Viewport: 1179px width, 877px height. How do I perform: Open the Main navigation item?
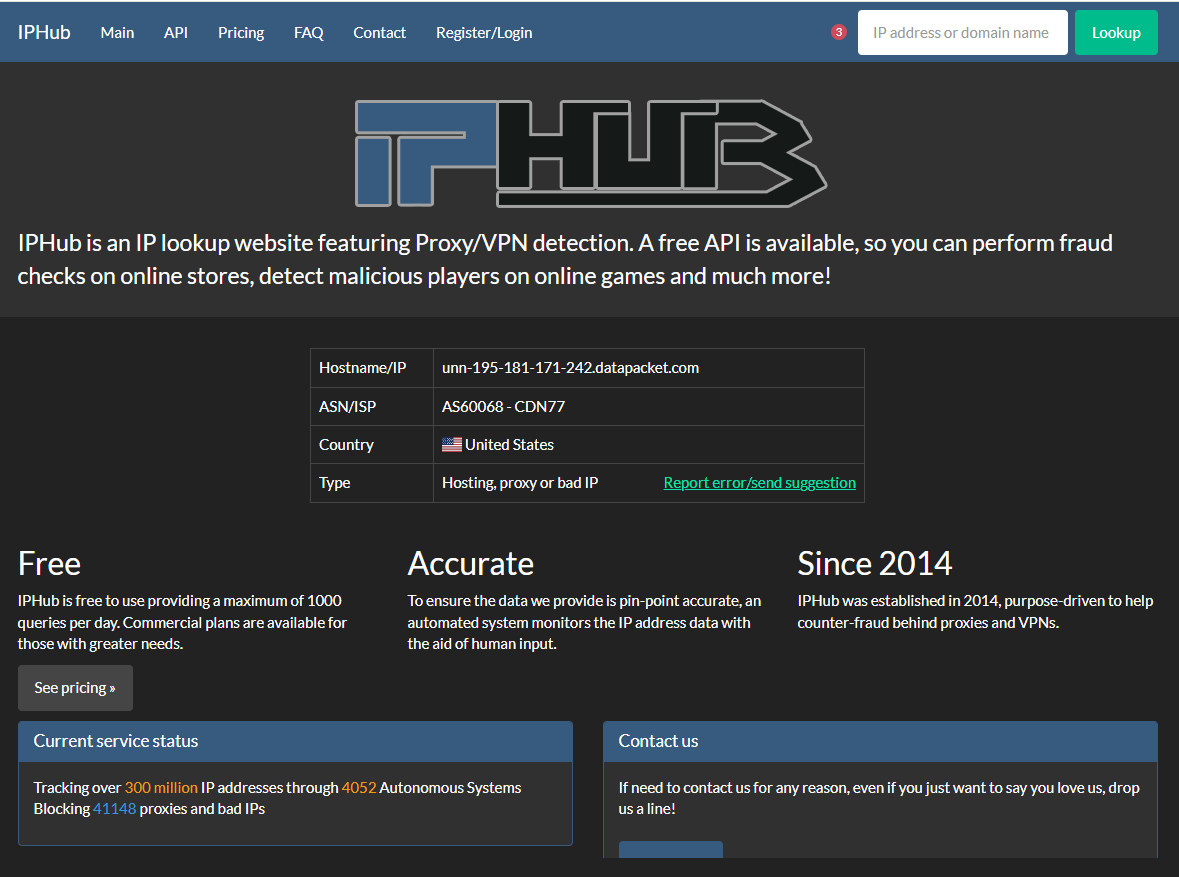(x=117, y=32)
